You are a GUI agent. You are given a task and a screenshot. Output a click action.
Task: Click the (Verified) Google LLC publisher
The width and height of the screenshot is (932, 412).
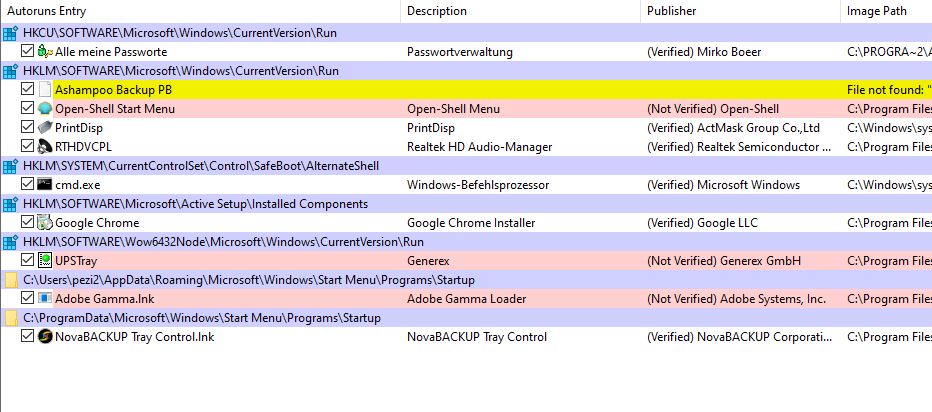(702, 223)
